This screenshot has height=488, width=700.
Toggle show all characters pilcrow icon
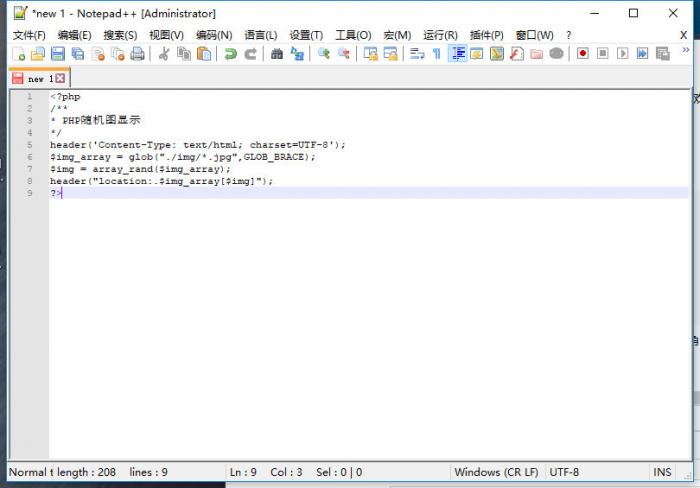click(x=436, y=54)
